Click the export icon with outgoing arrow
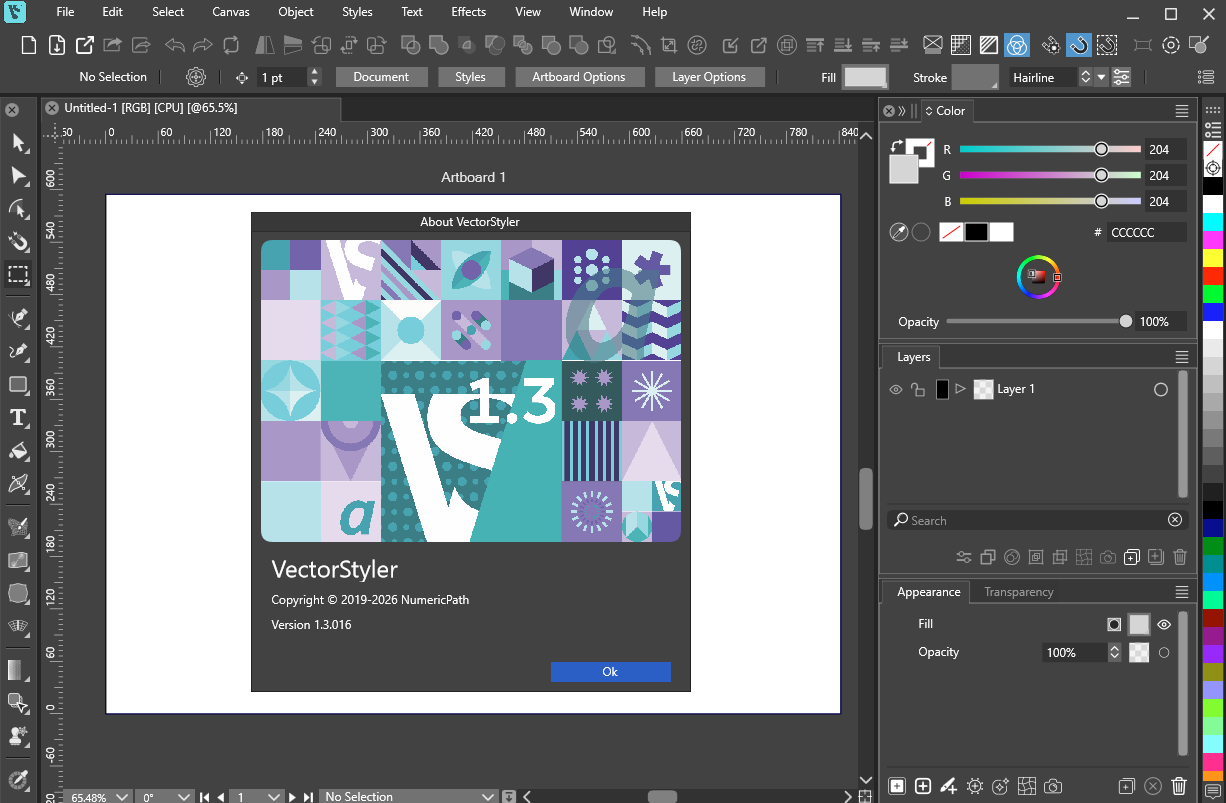The height and width of the screenshot is (803, 1226). pyautogui.click(x=86, y=45)
